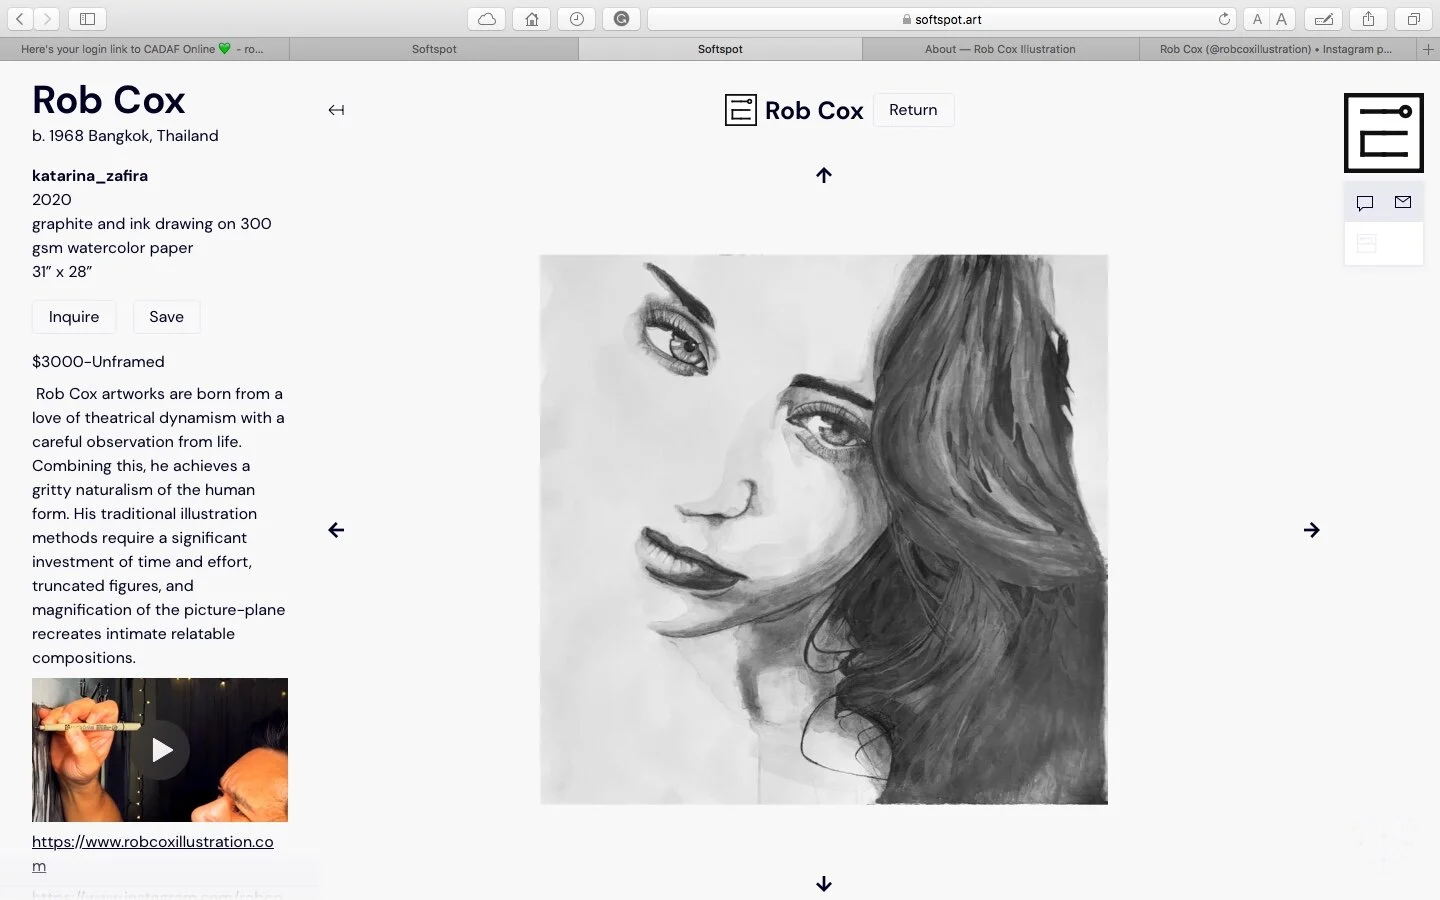Decrease reader text size small A
1440x900 pixels.
(x=1257, y=18)
